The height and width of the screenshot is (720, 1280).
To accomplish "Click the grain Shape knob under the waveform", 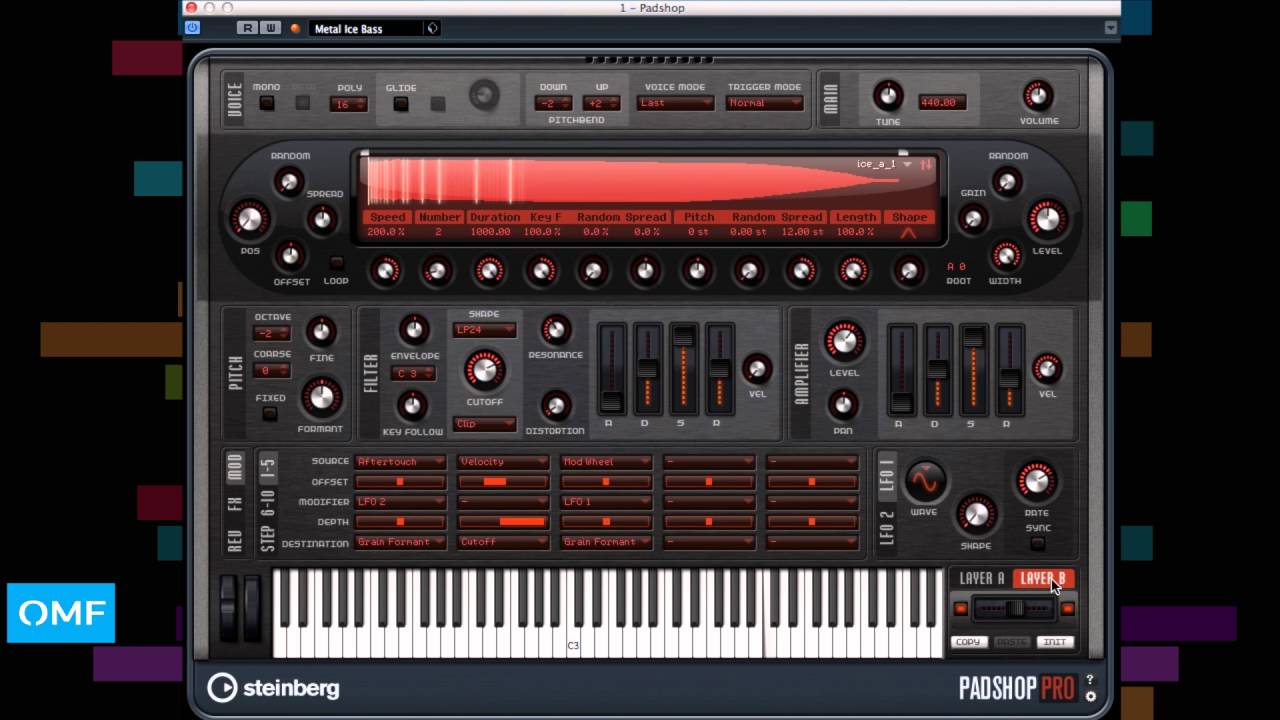I will 908,270.
